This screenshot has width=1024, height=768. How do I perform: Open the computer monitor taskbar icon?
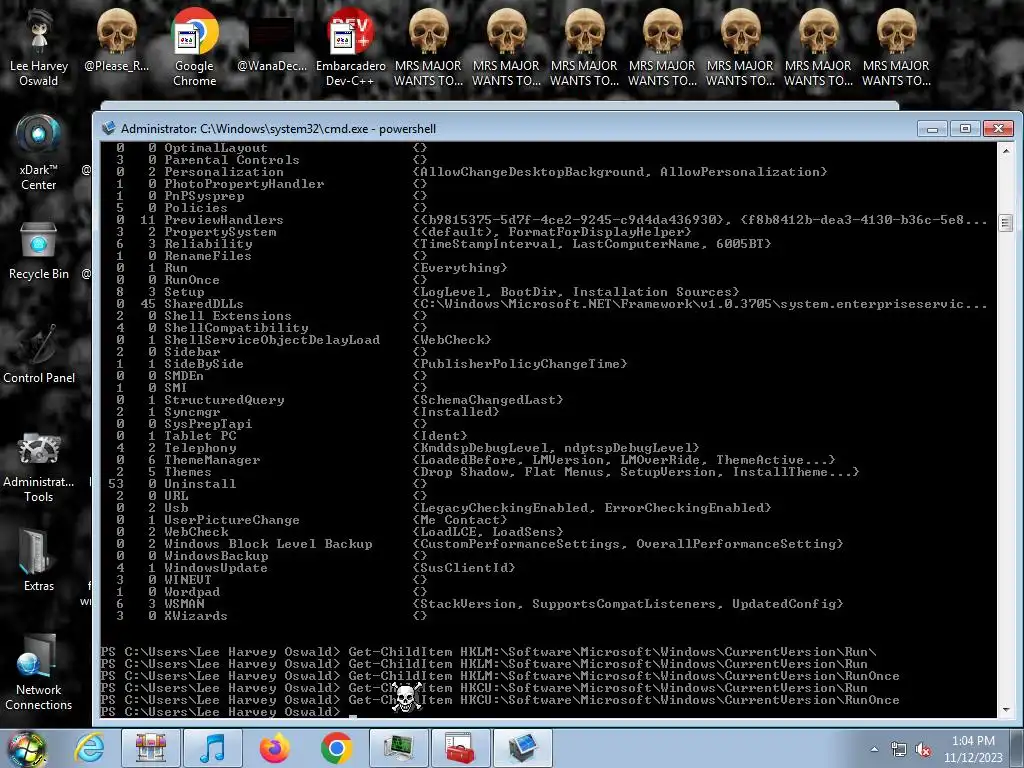(398, 748)
